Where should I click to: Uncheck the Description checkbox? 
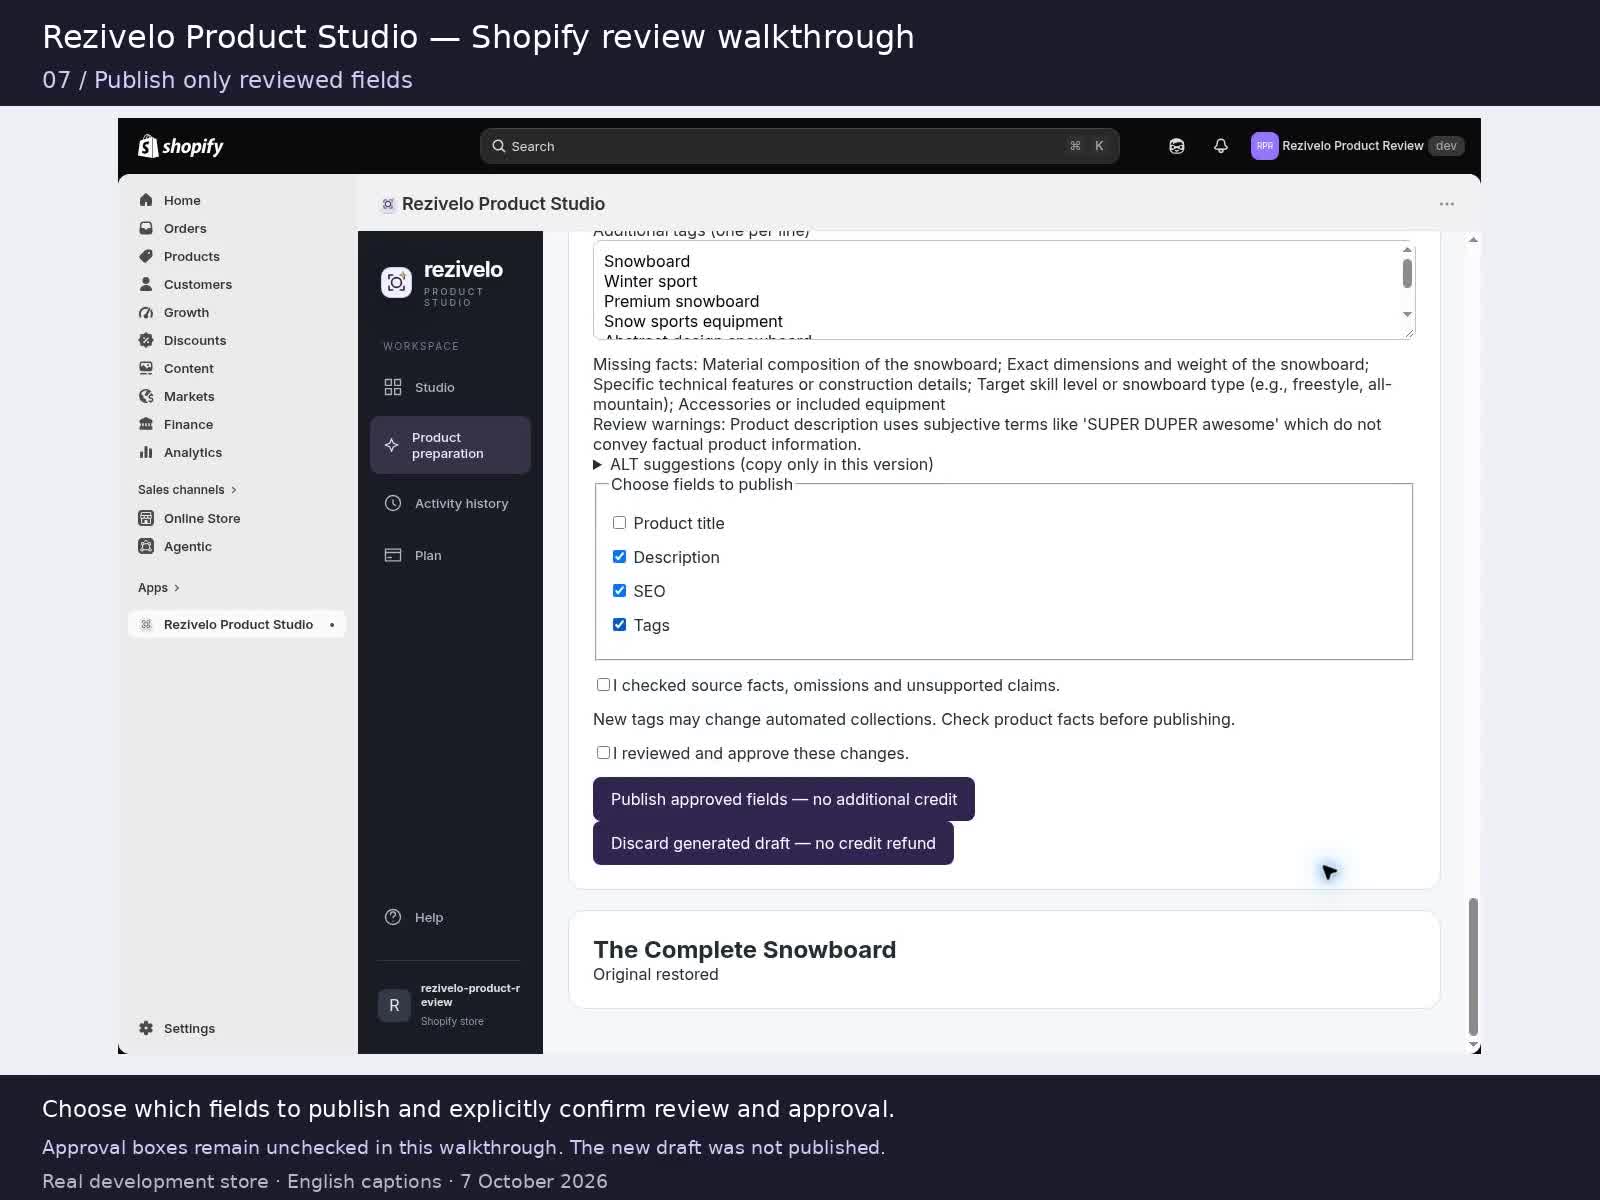(619, 557)
